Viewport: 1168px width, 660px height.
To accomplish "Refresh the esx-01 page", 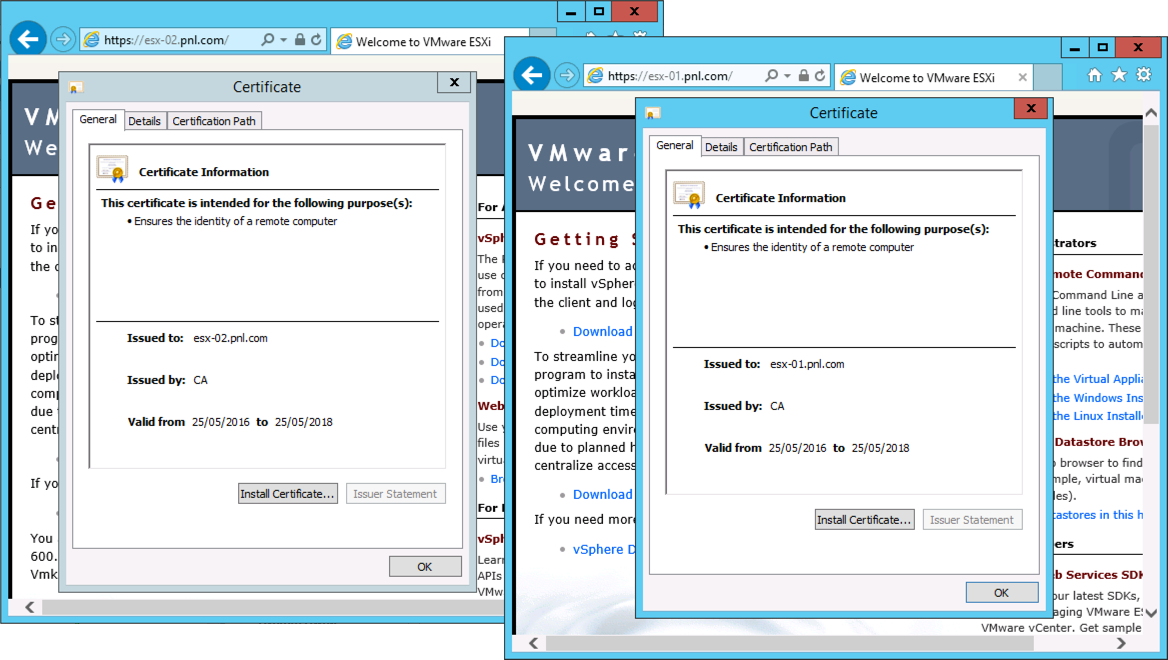I will (x=820, y=75).
